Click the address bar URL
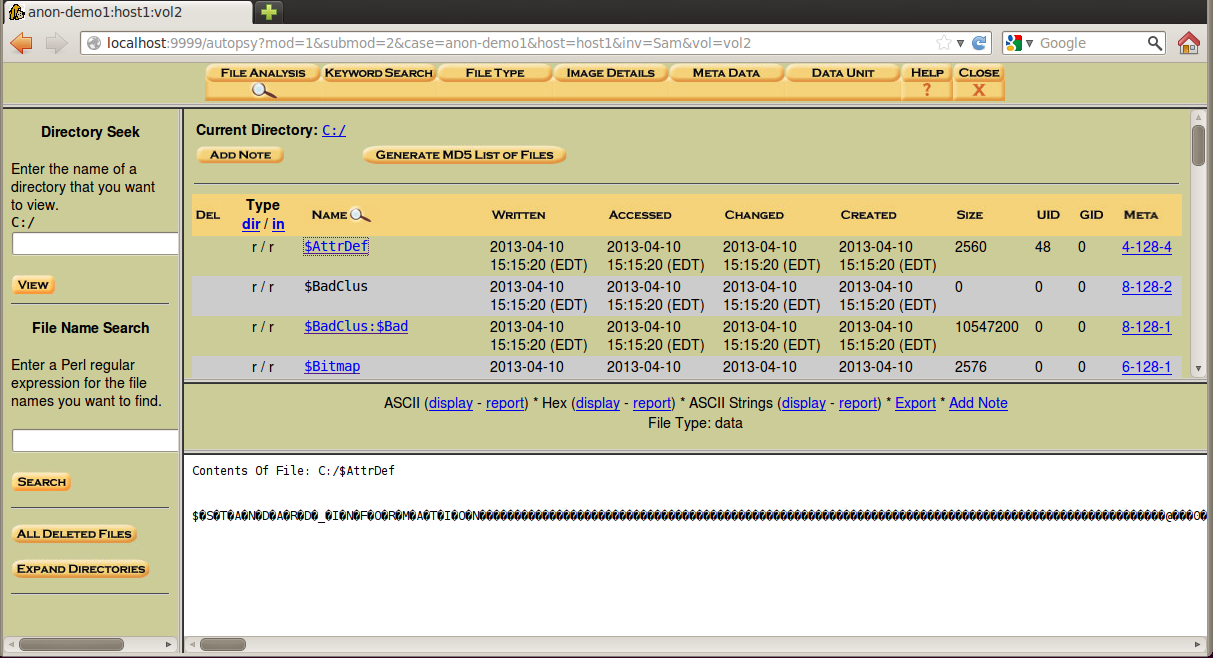Viewport: 1213px width, 658px height. [x=429, y=43]
